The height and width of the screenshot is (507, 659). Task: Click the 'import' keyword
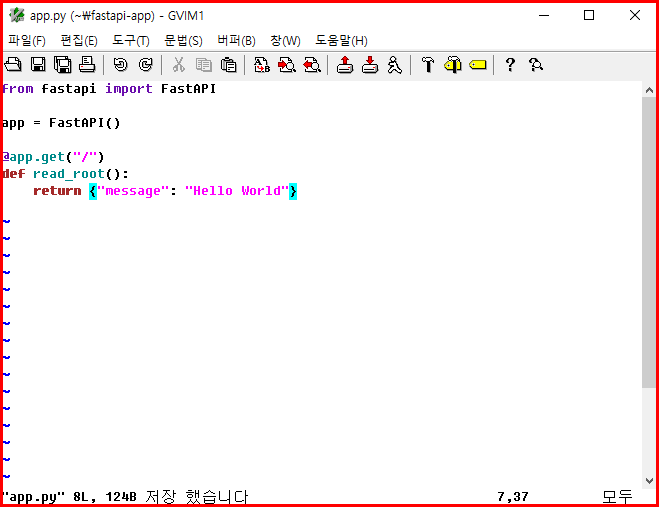[x=129, y=89]
